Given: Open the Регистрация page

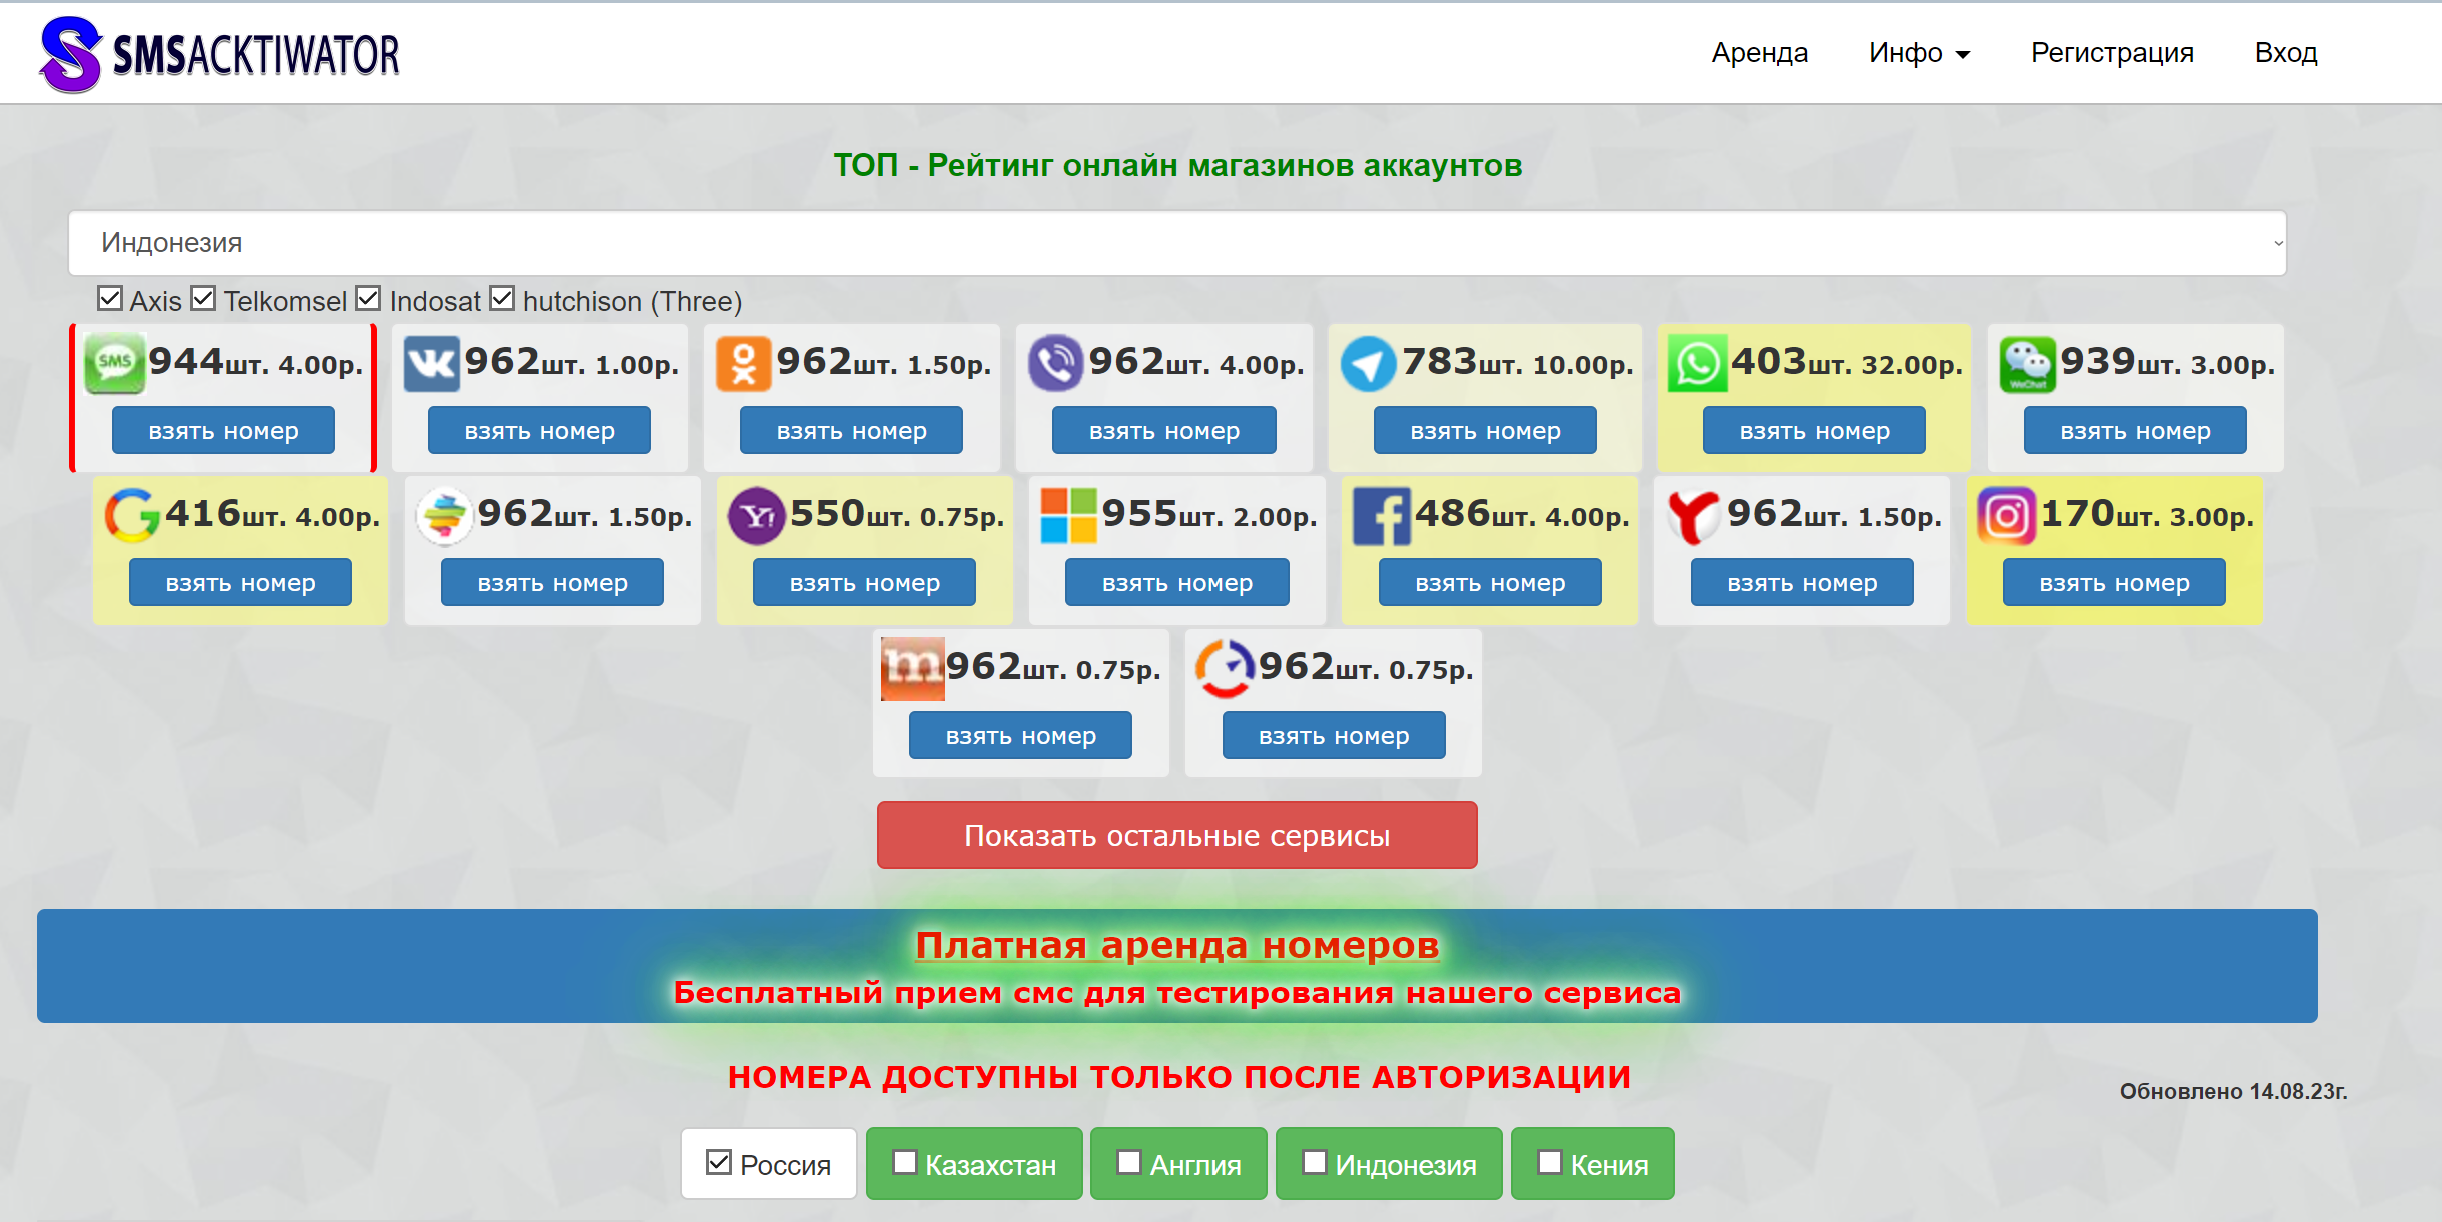Looking at the screenshot, I should pos(2112,53).
